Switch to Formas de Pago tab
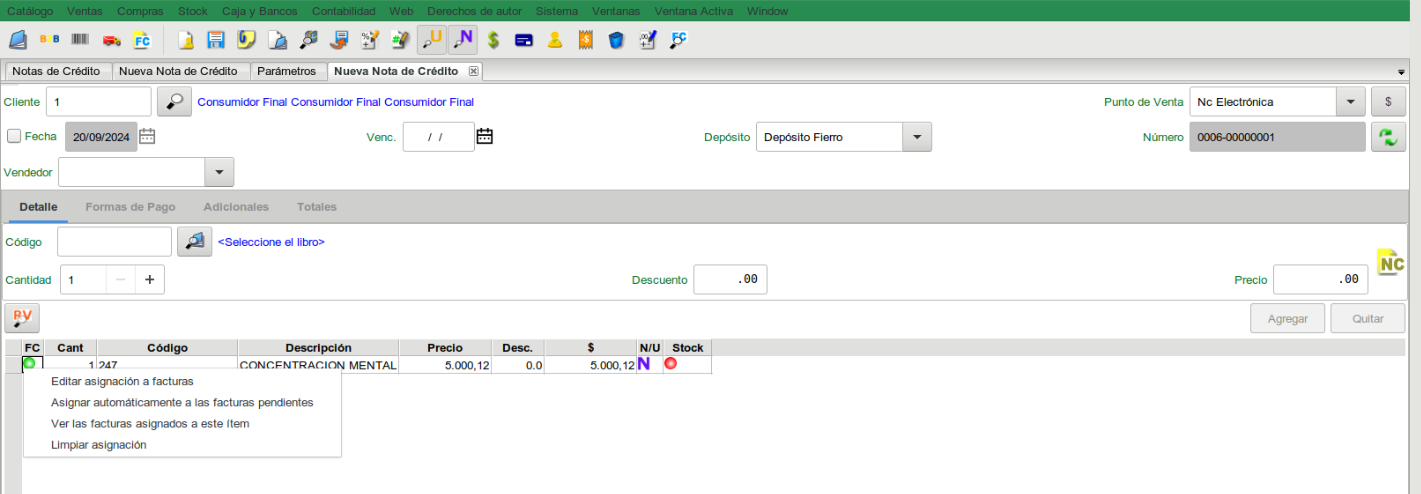The width and height of the screenshot is (1421, 494). [x=131, y=207]
